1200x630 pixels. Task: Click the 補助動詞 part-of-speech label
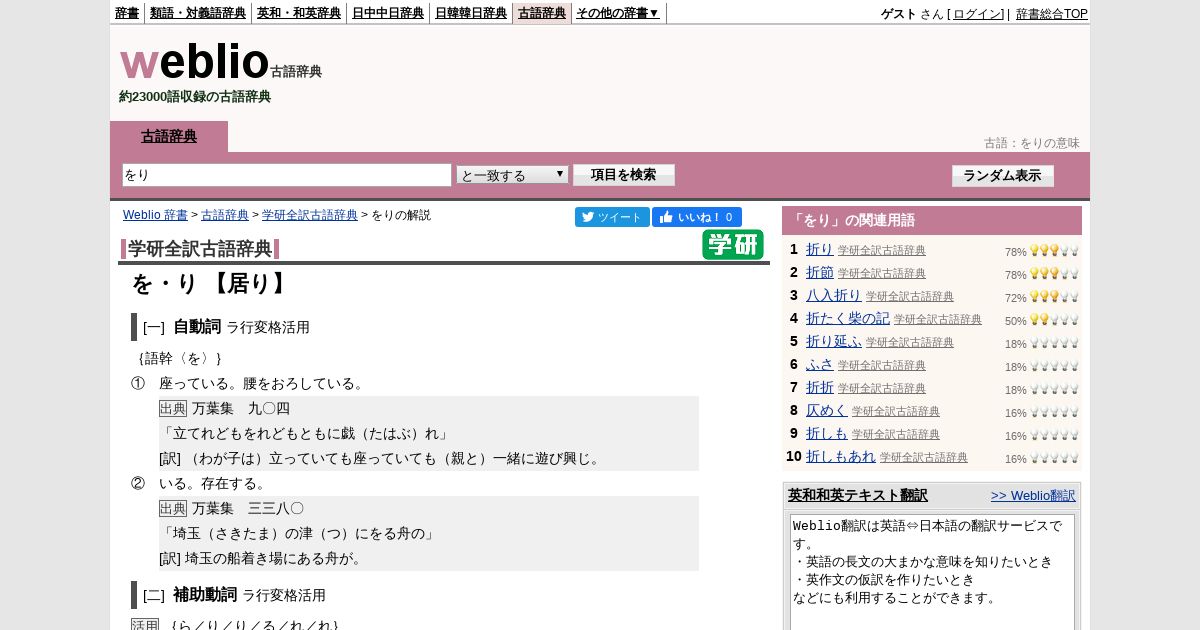[205, 595]
